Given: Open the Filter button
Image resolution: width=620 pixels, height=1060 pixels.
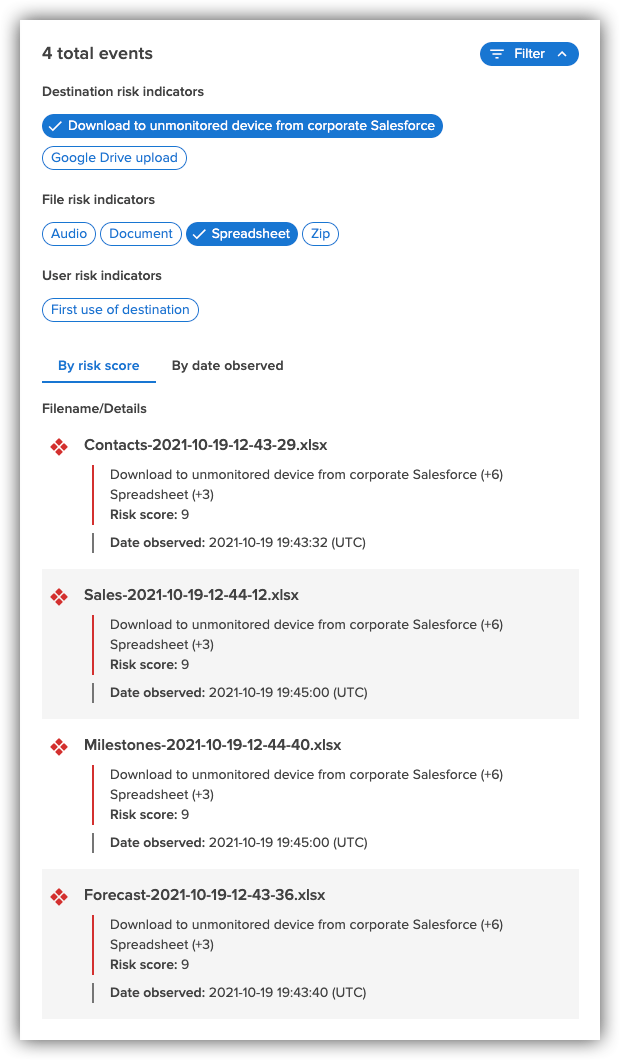Looking at the screenshot, I should pos(529,54).
